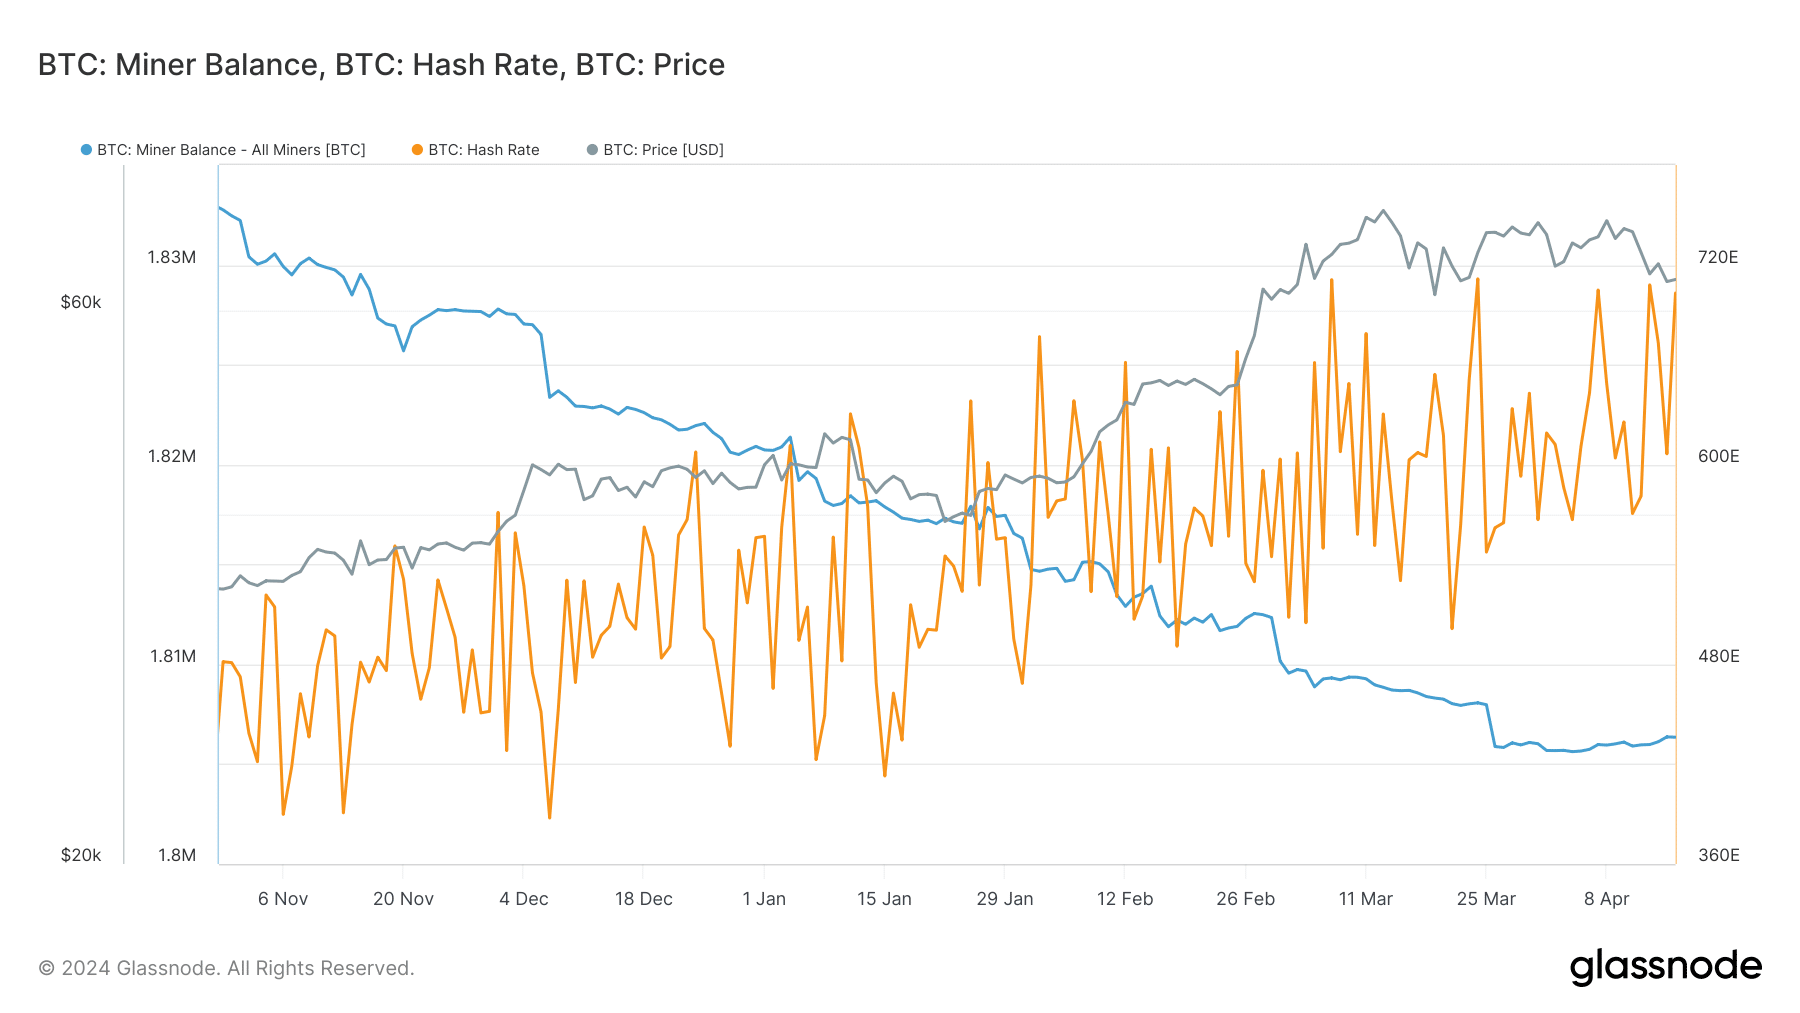Click the '6 Nov' x-axis label
Image resolution: width=1800 pixels, height=1013 pixels.
(x=283, y=899)
